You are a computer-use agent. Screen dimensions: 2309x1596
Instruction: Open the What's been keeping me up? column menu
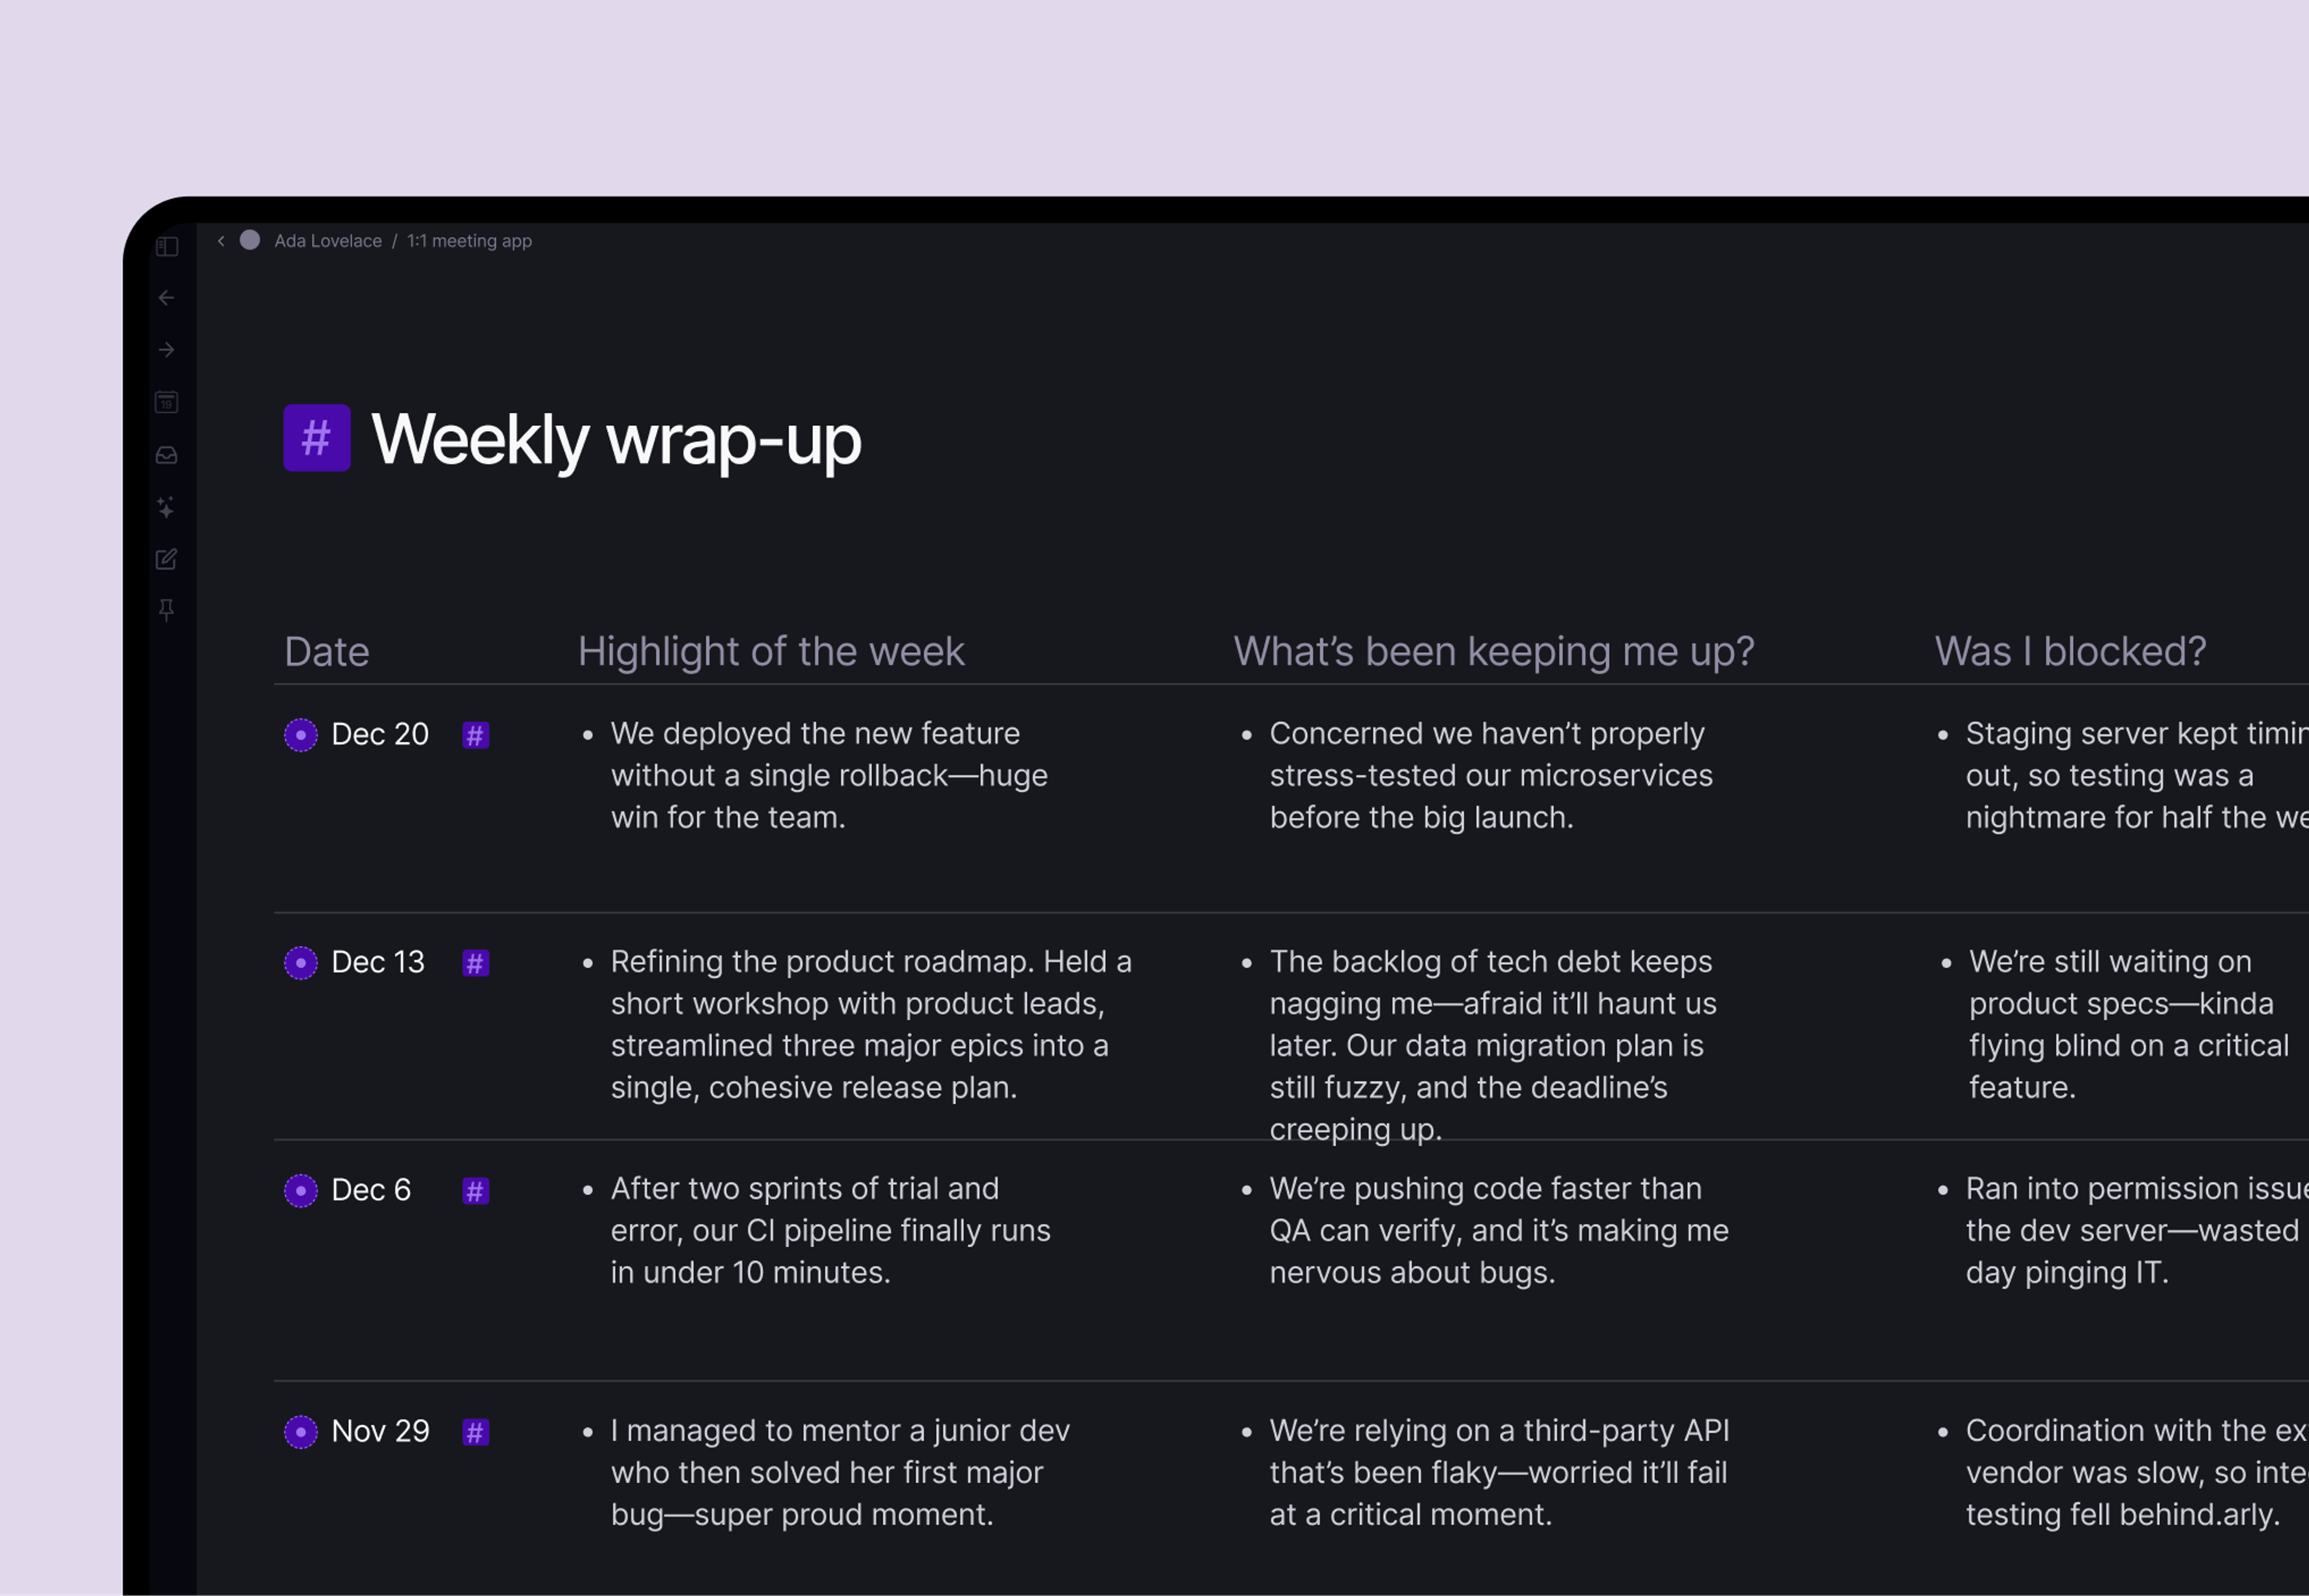[x=1494, y=651]
